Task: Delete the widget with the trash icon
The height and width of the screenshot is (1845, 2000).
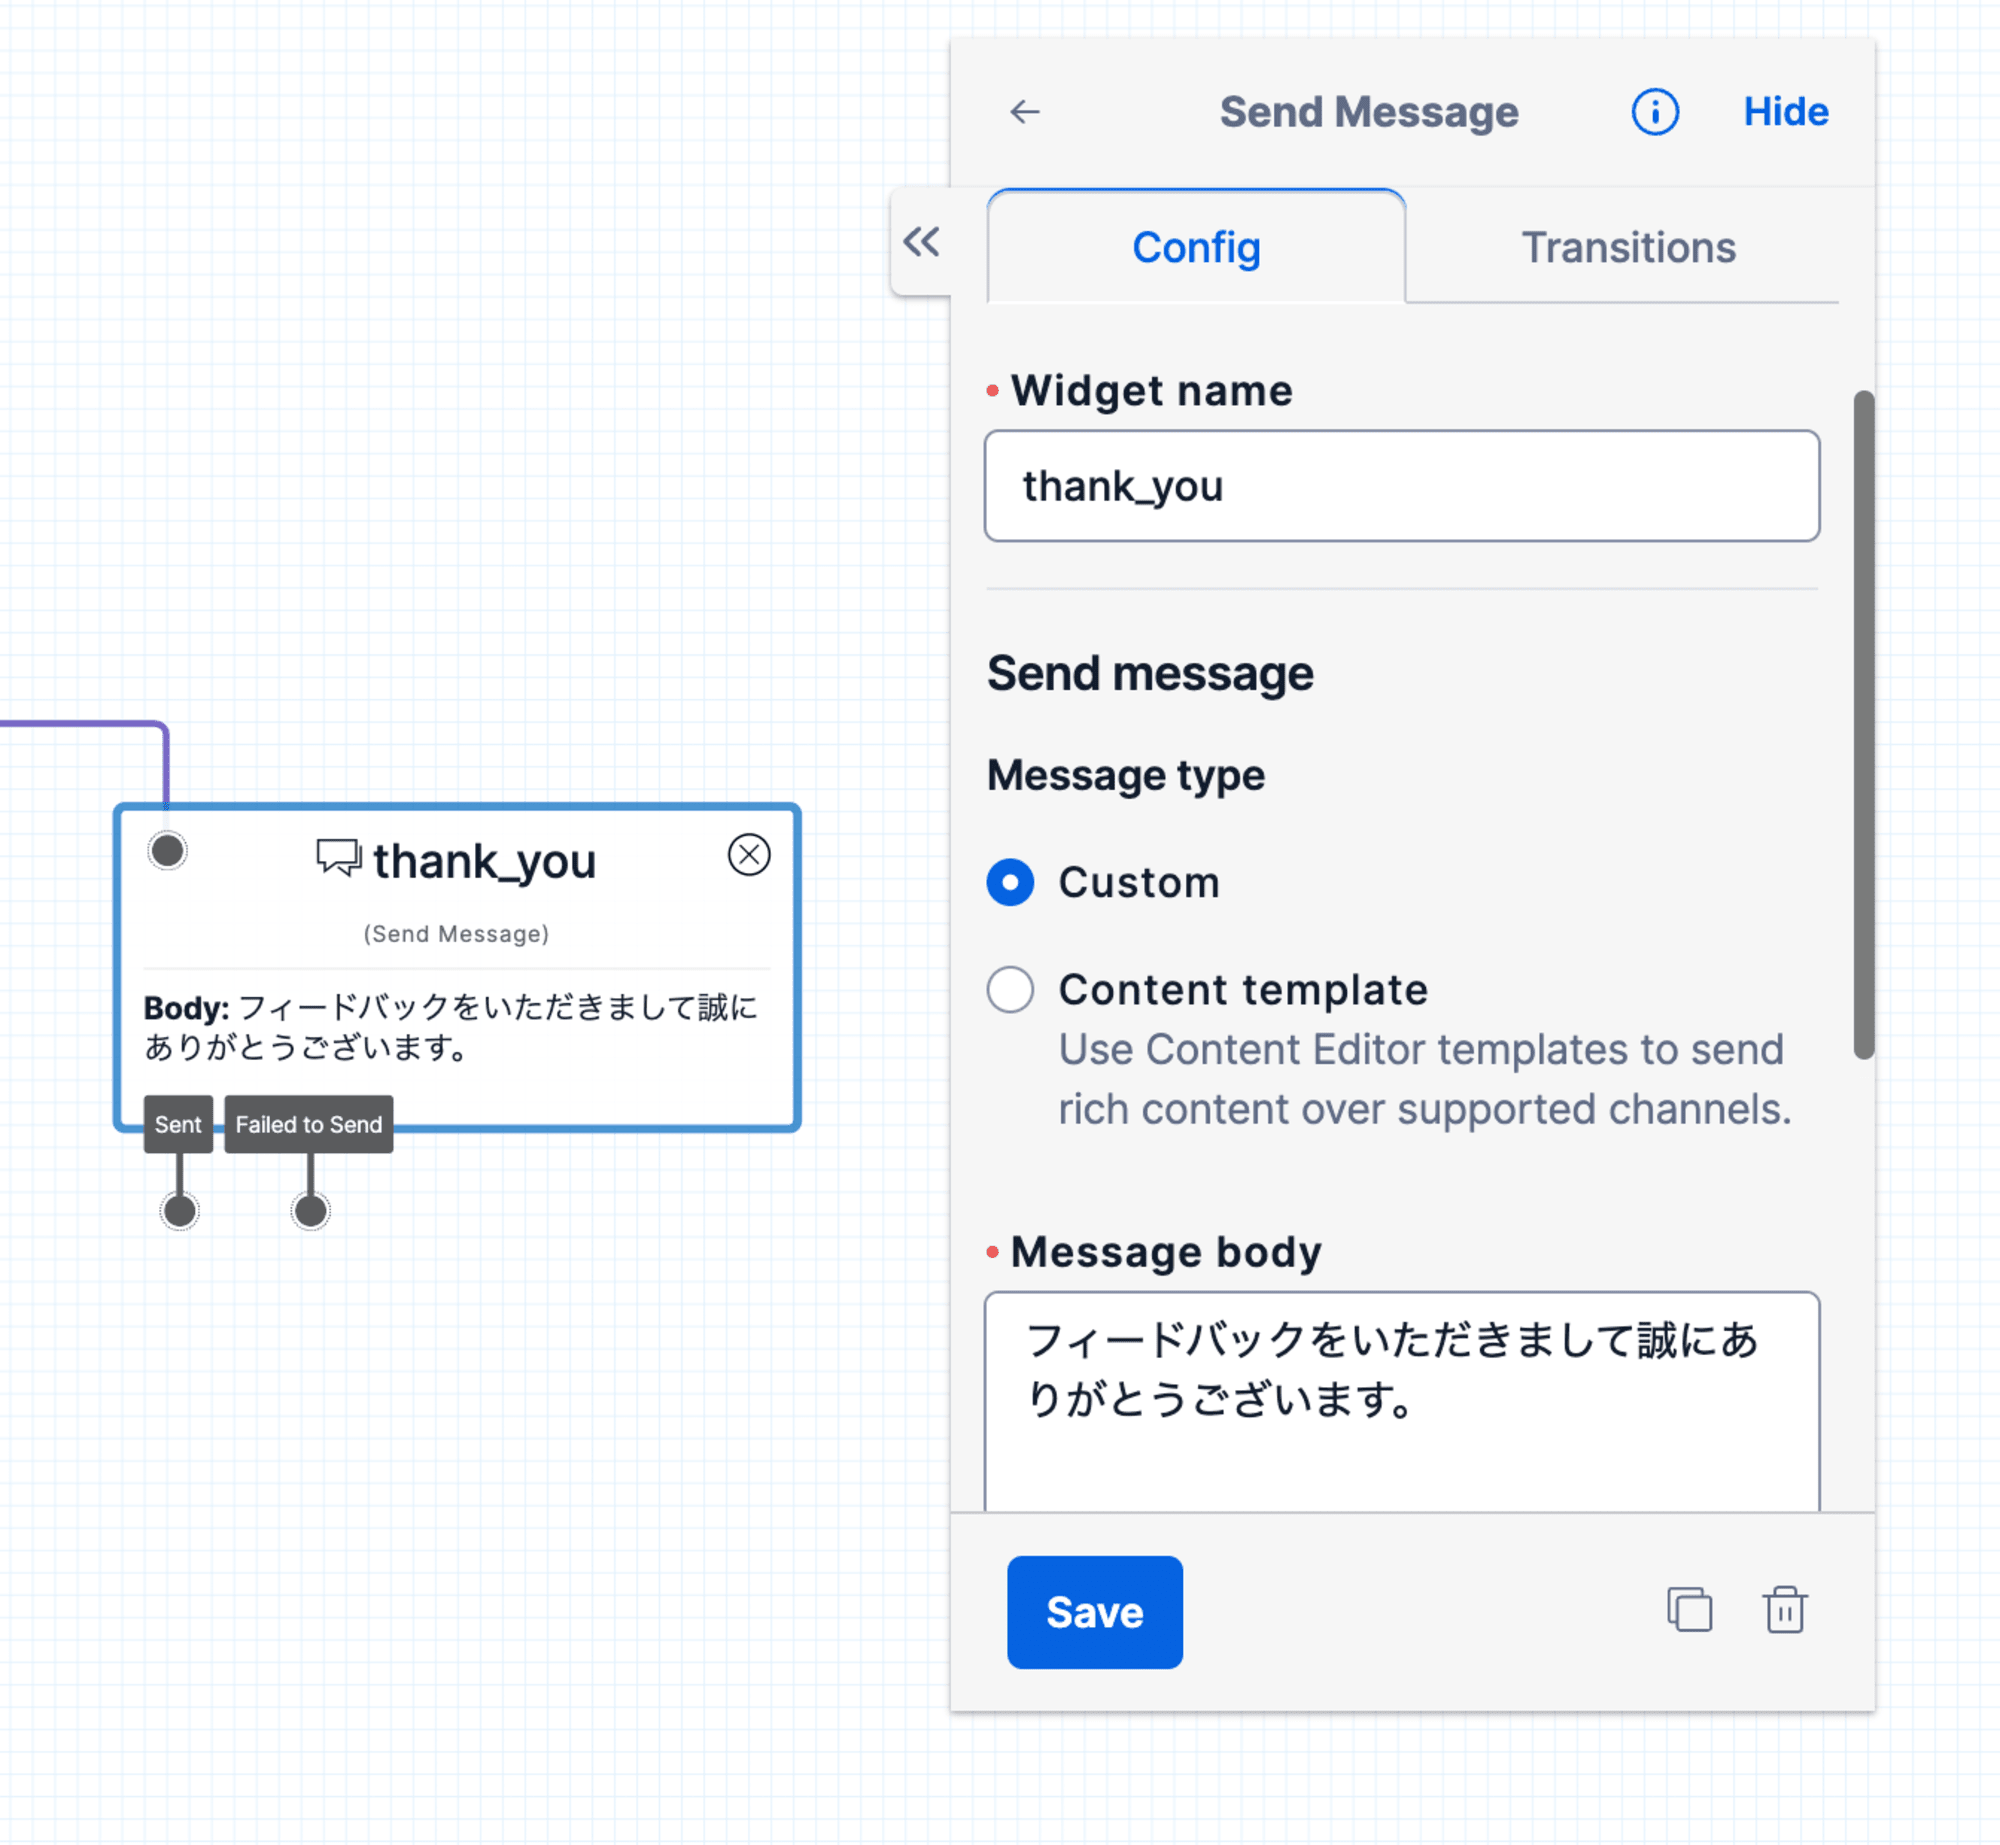Action: [1784, 1609]
